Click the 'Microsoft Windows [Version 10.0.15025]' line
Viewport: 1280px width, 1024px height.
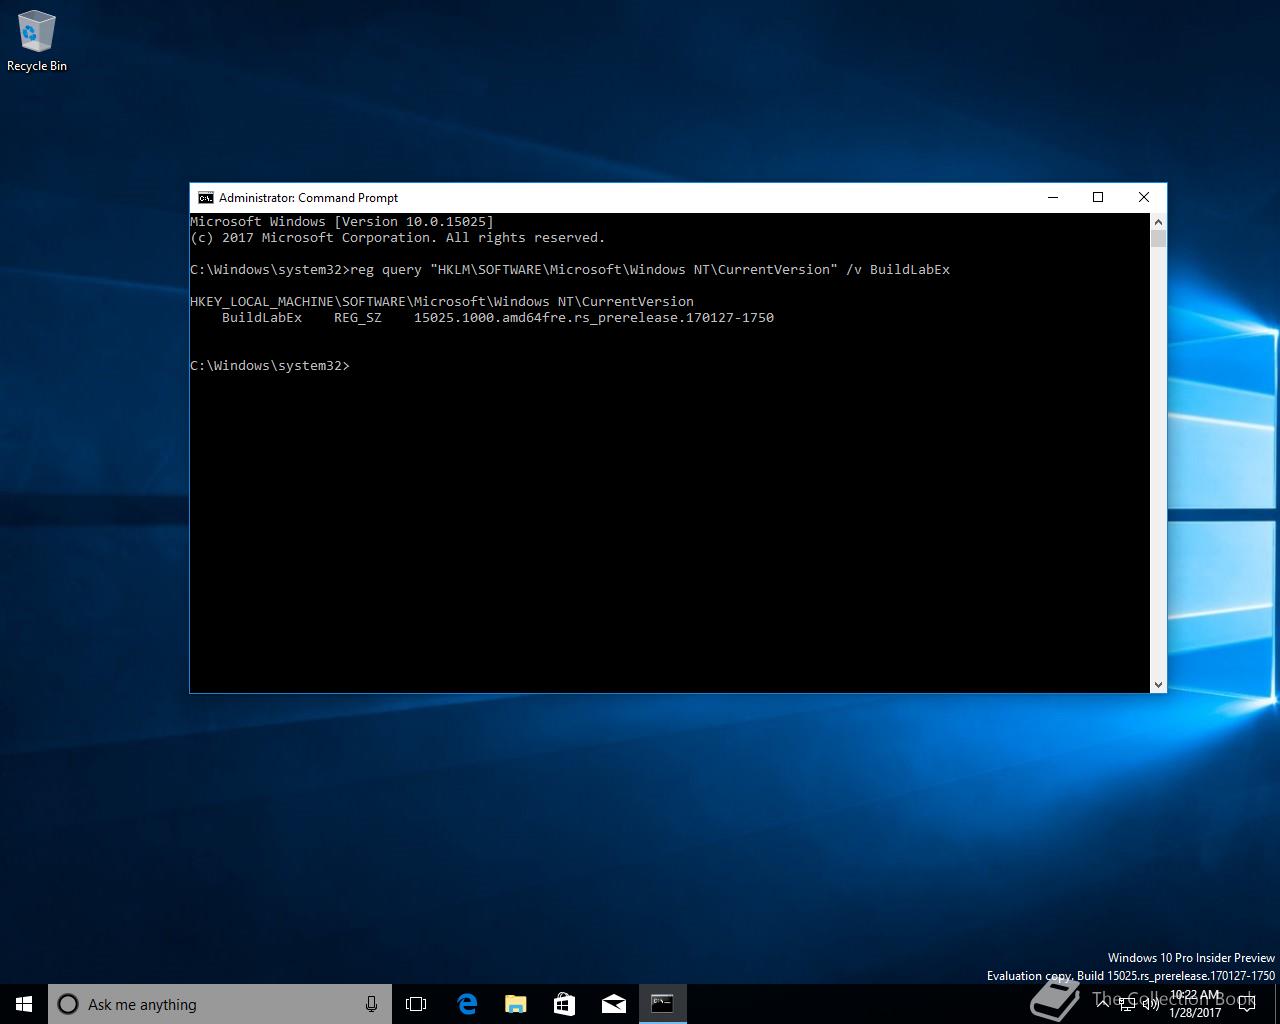tap(342, 221)
